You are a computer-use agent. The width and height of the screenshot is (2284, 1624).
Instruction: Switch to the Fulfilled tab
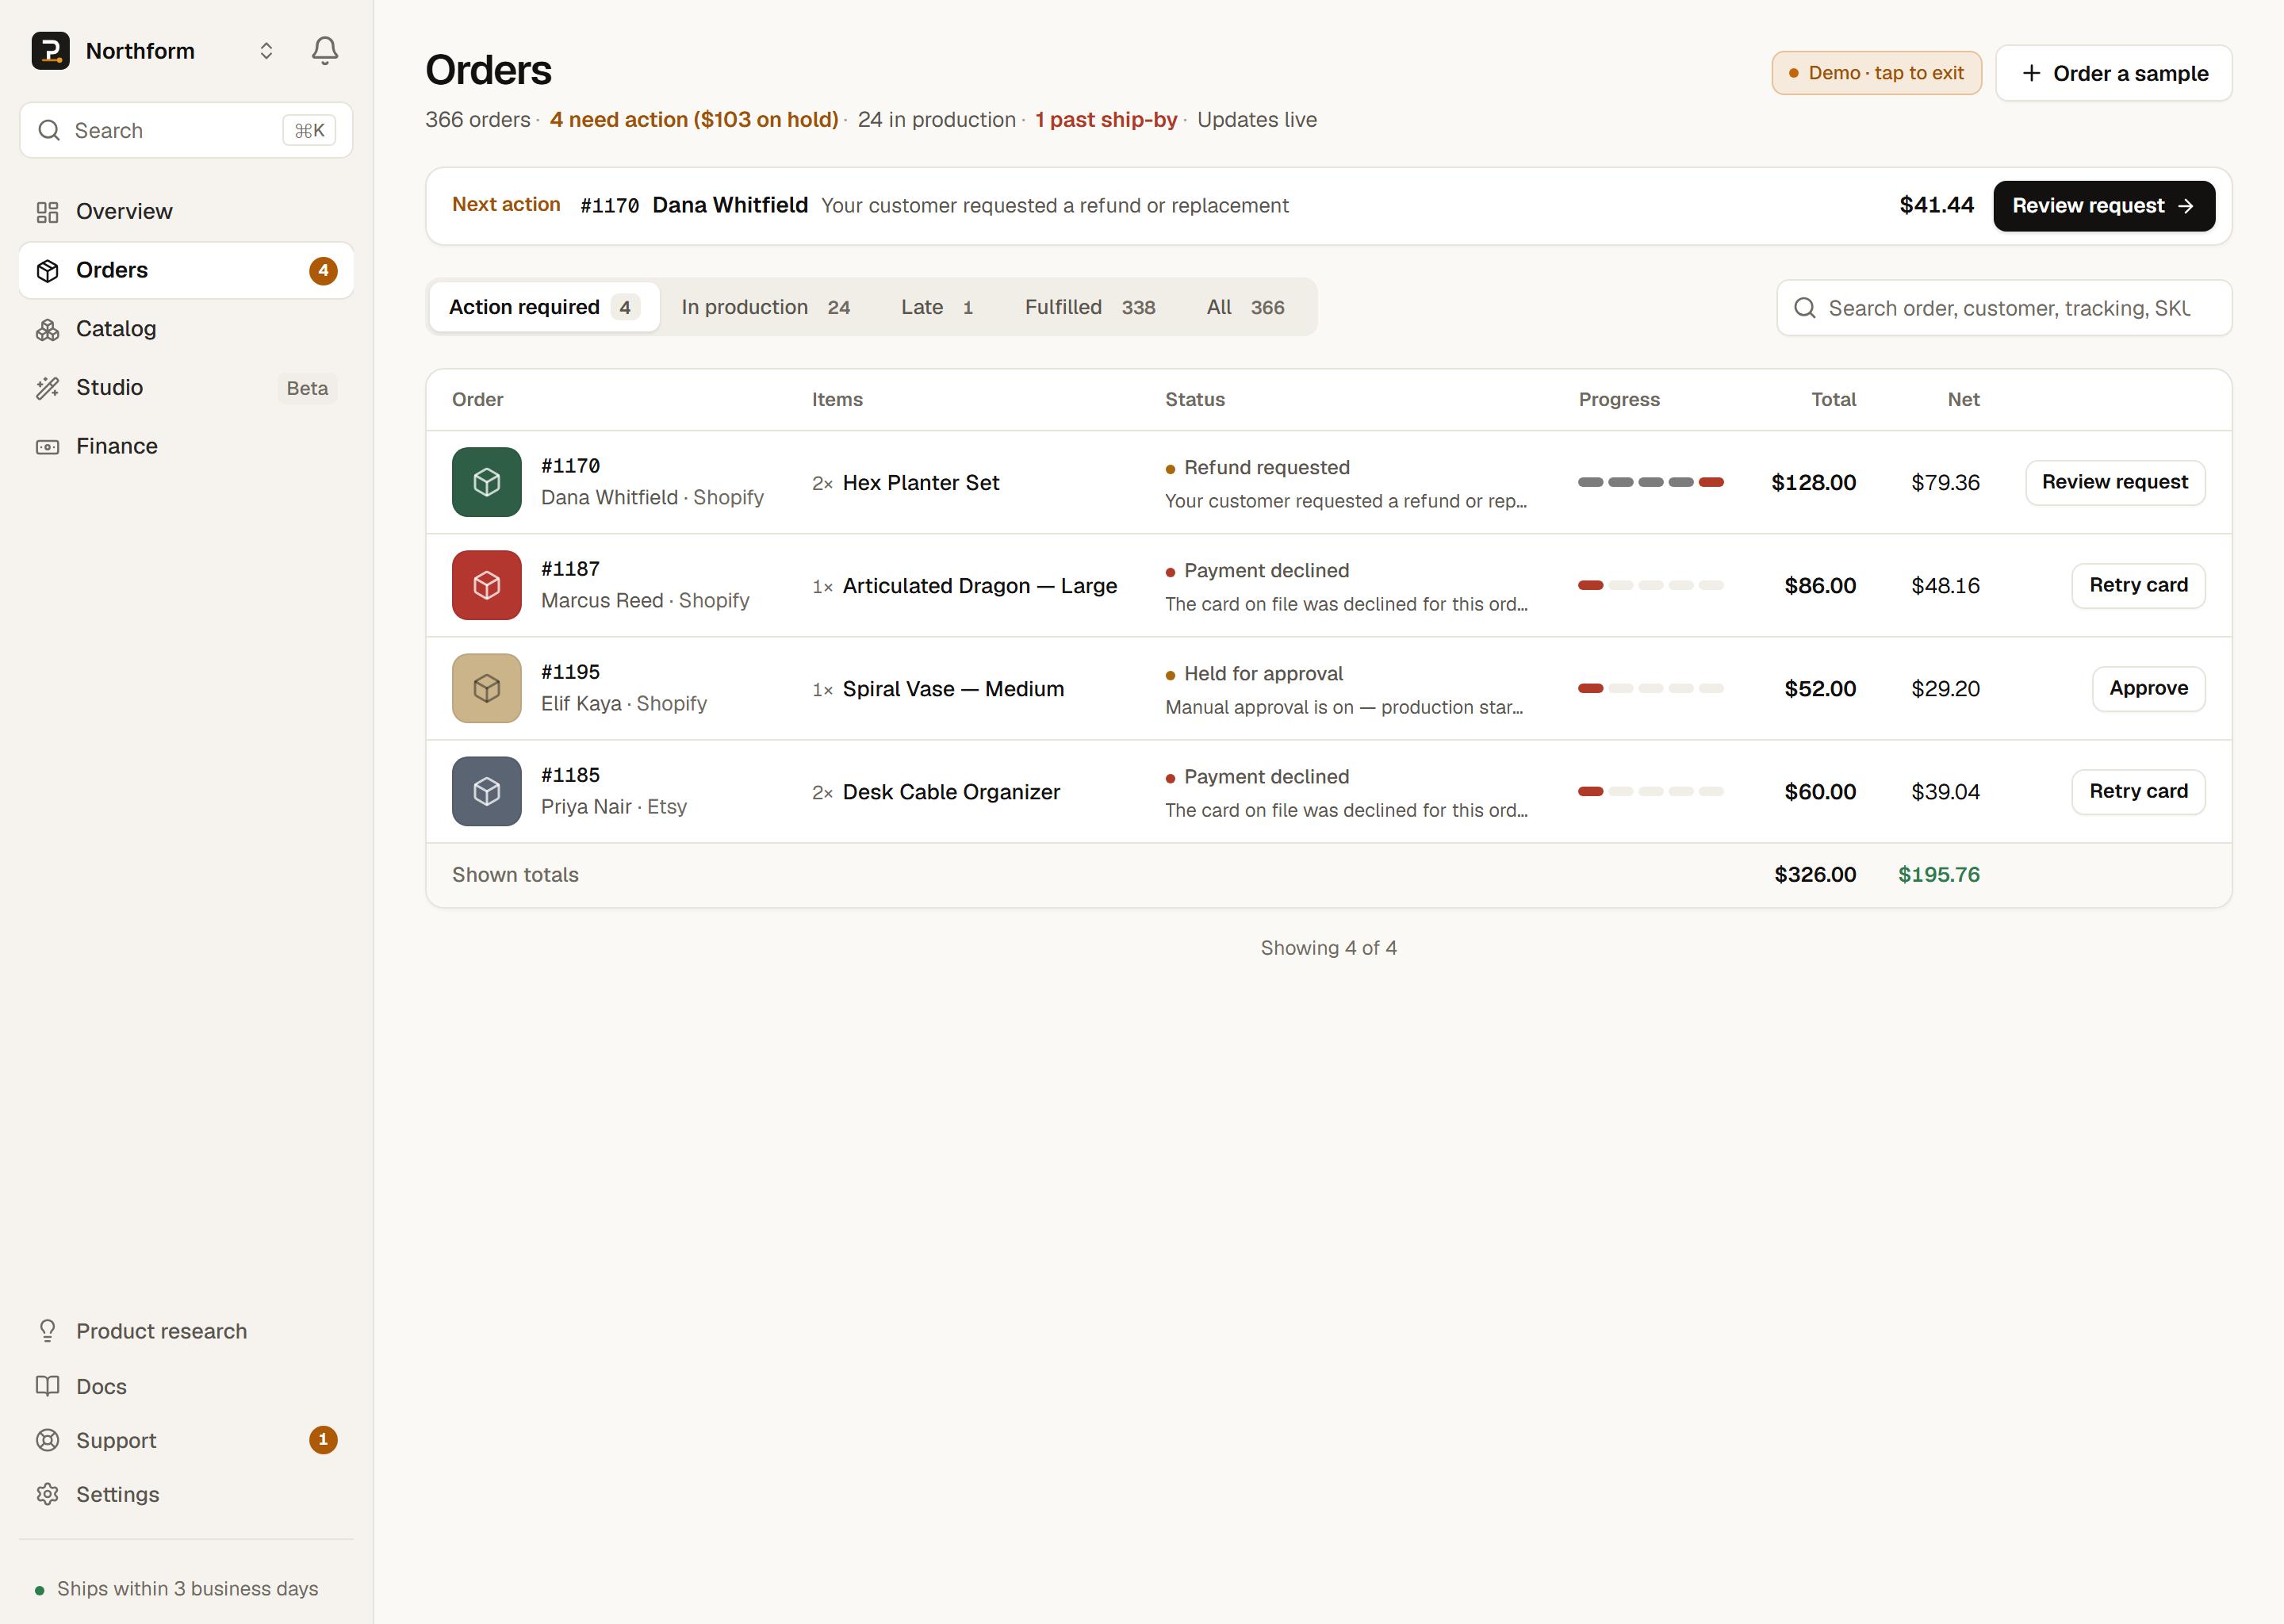tap(1090, 307)
